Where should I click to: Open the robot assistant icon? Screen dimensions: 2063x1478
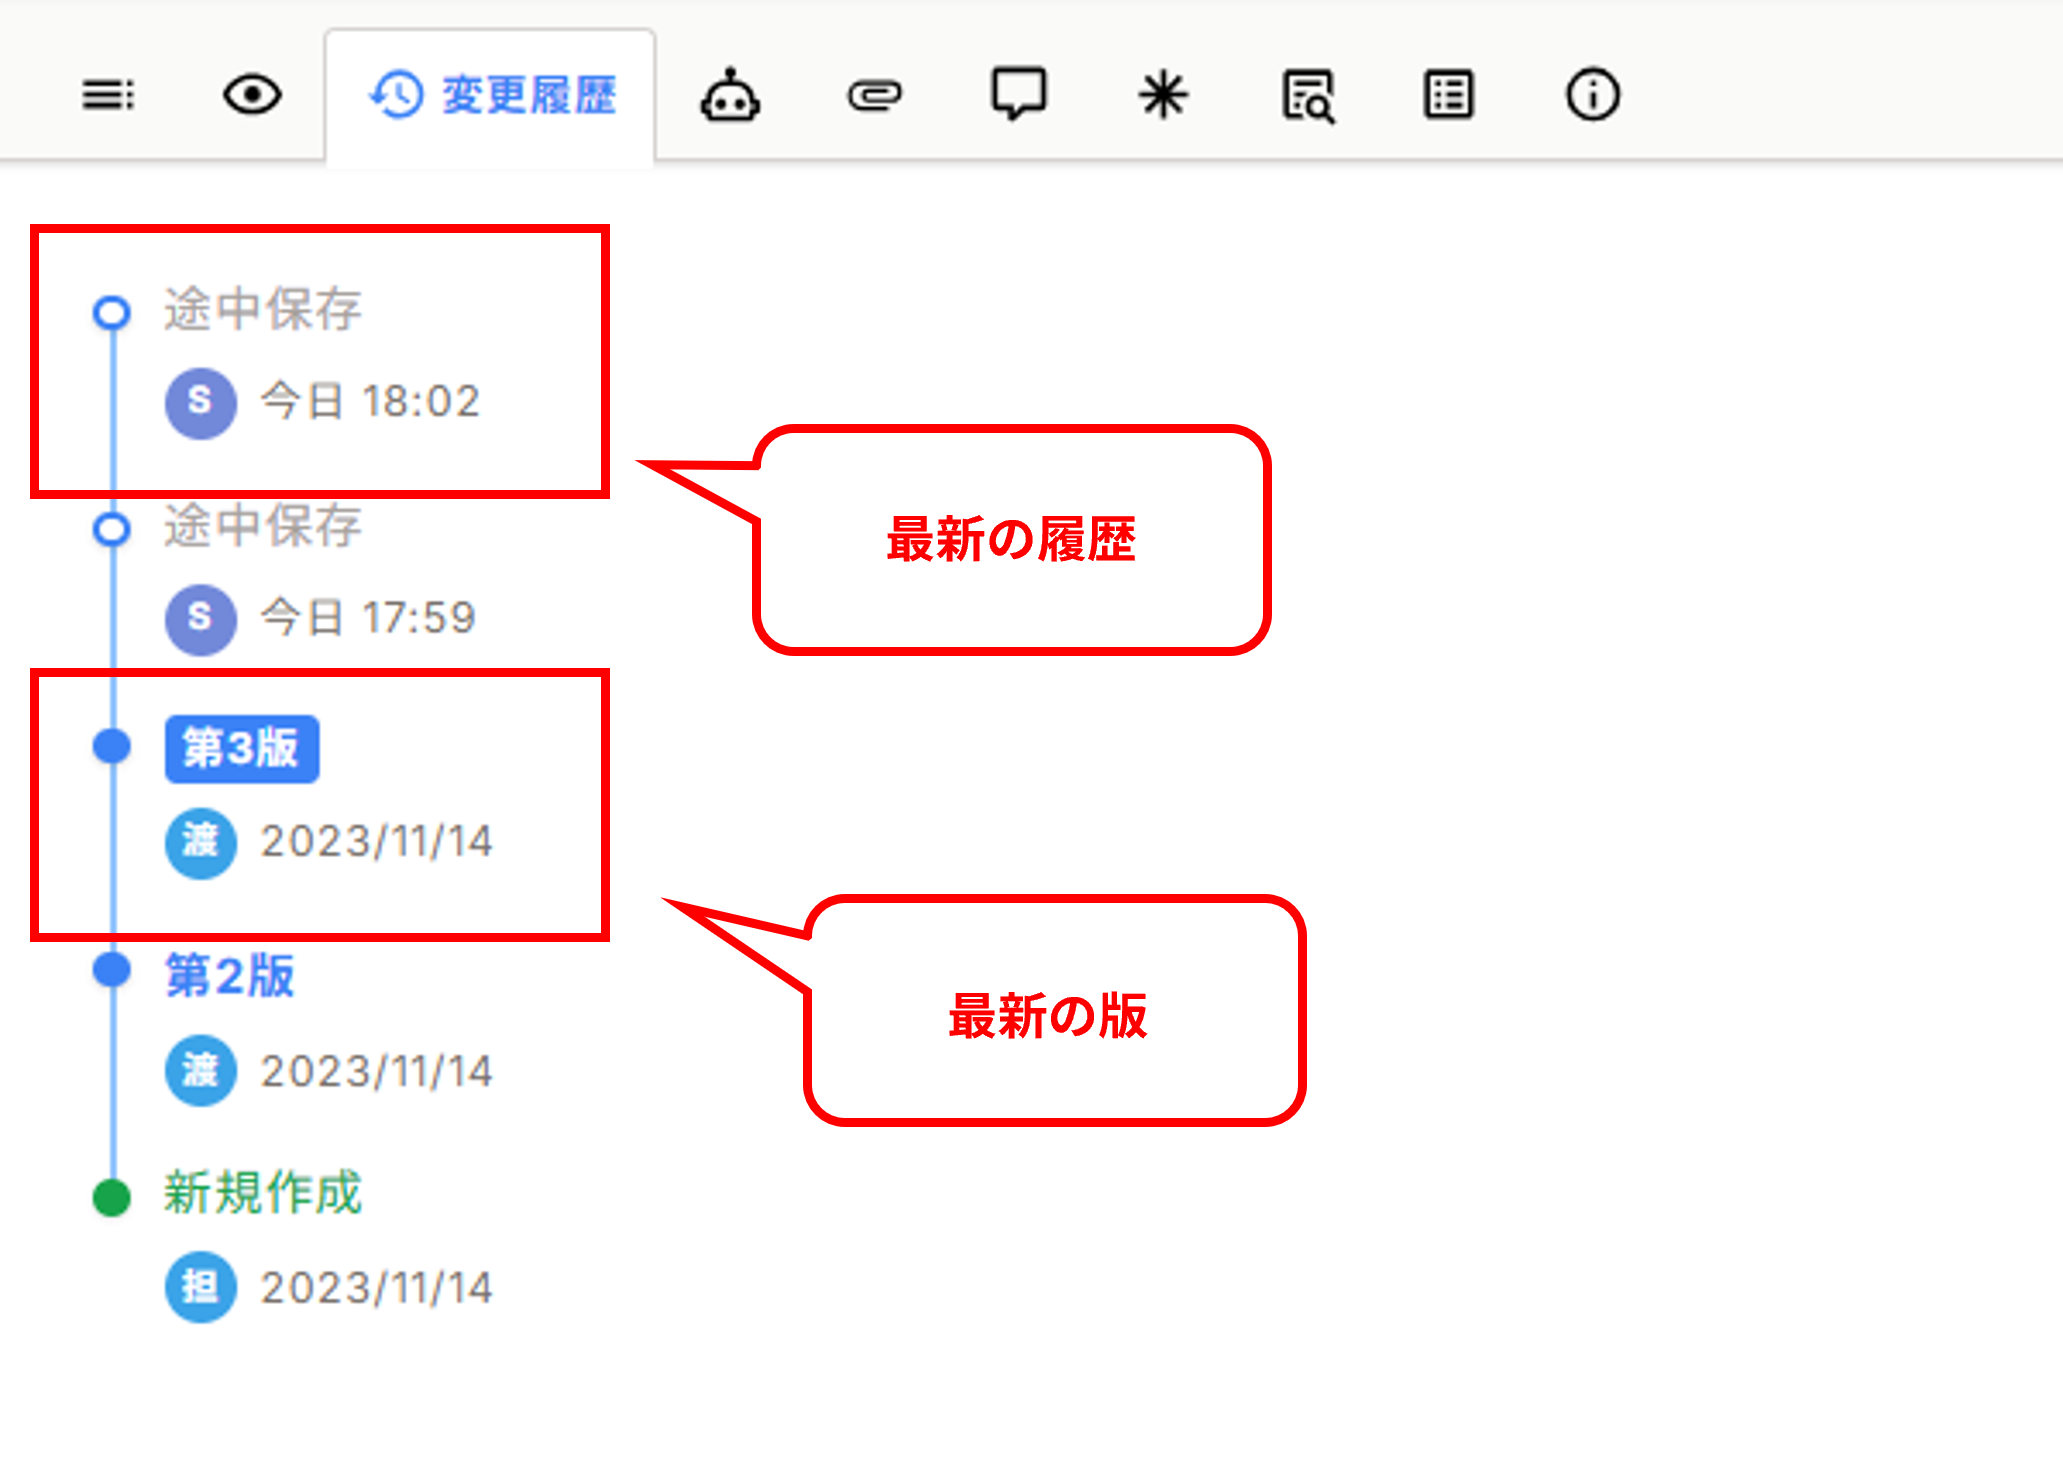[730, 96]
